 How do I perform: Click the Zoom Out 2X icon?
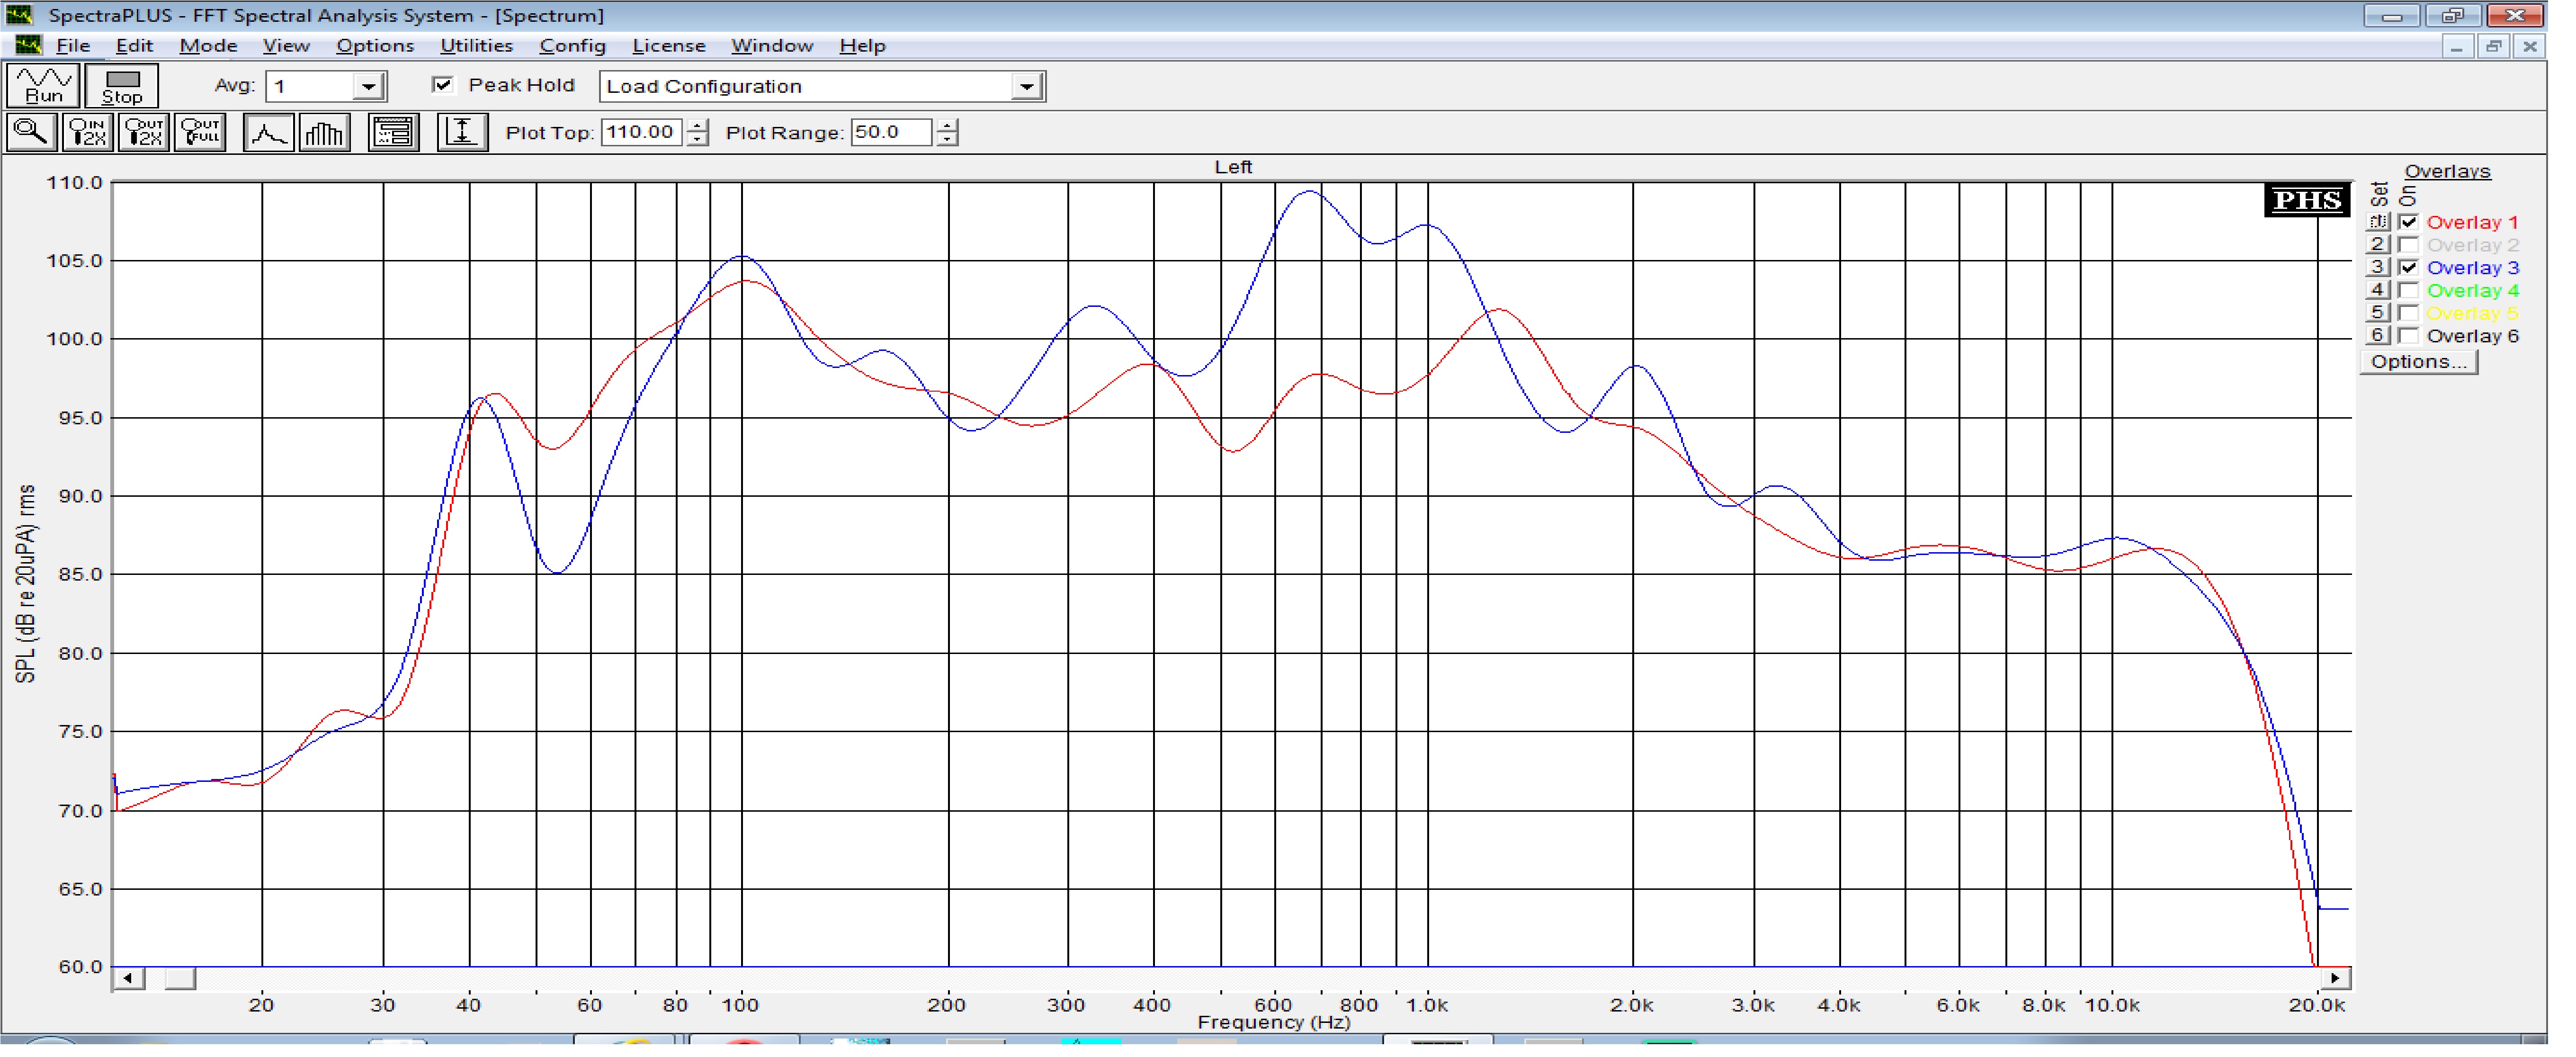(x=143, y=133)
